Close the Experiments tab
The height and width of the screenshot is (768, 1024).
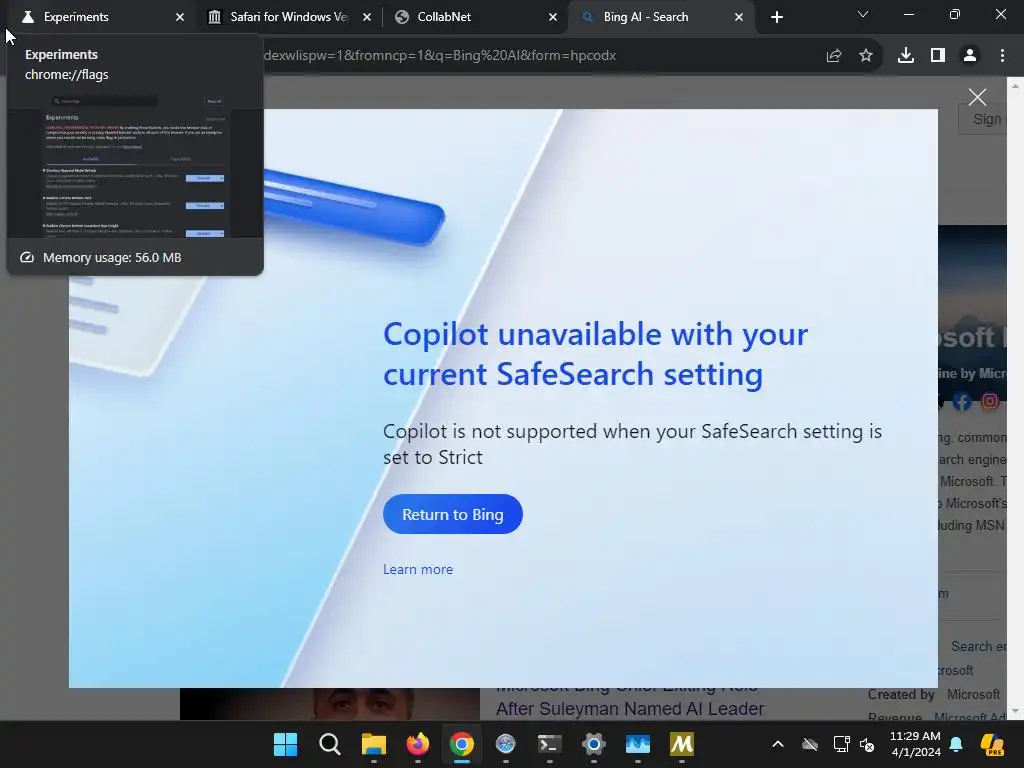point(180,17)
